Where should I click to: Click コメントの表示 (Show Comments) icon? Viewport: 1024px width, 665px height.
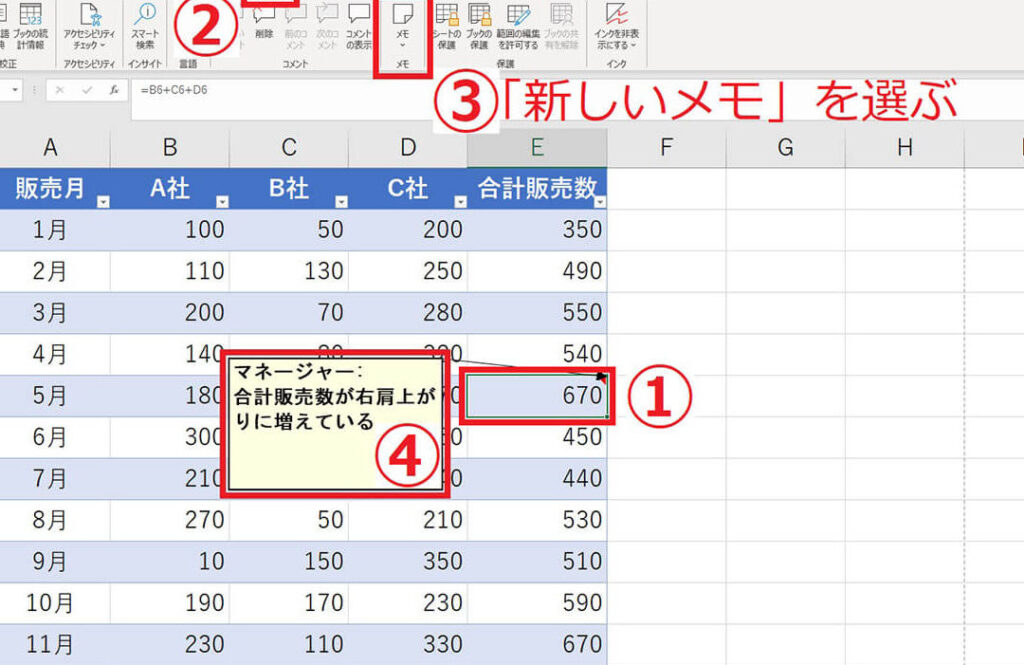coord(358,26)
